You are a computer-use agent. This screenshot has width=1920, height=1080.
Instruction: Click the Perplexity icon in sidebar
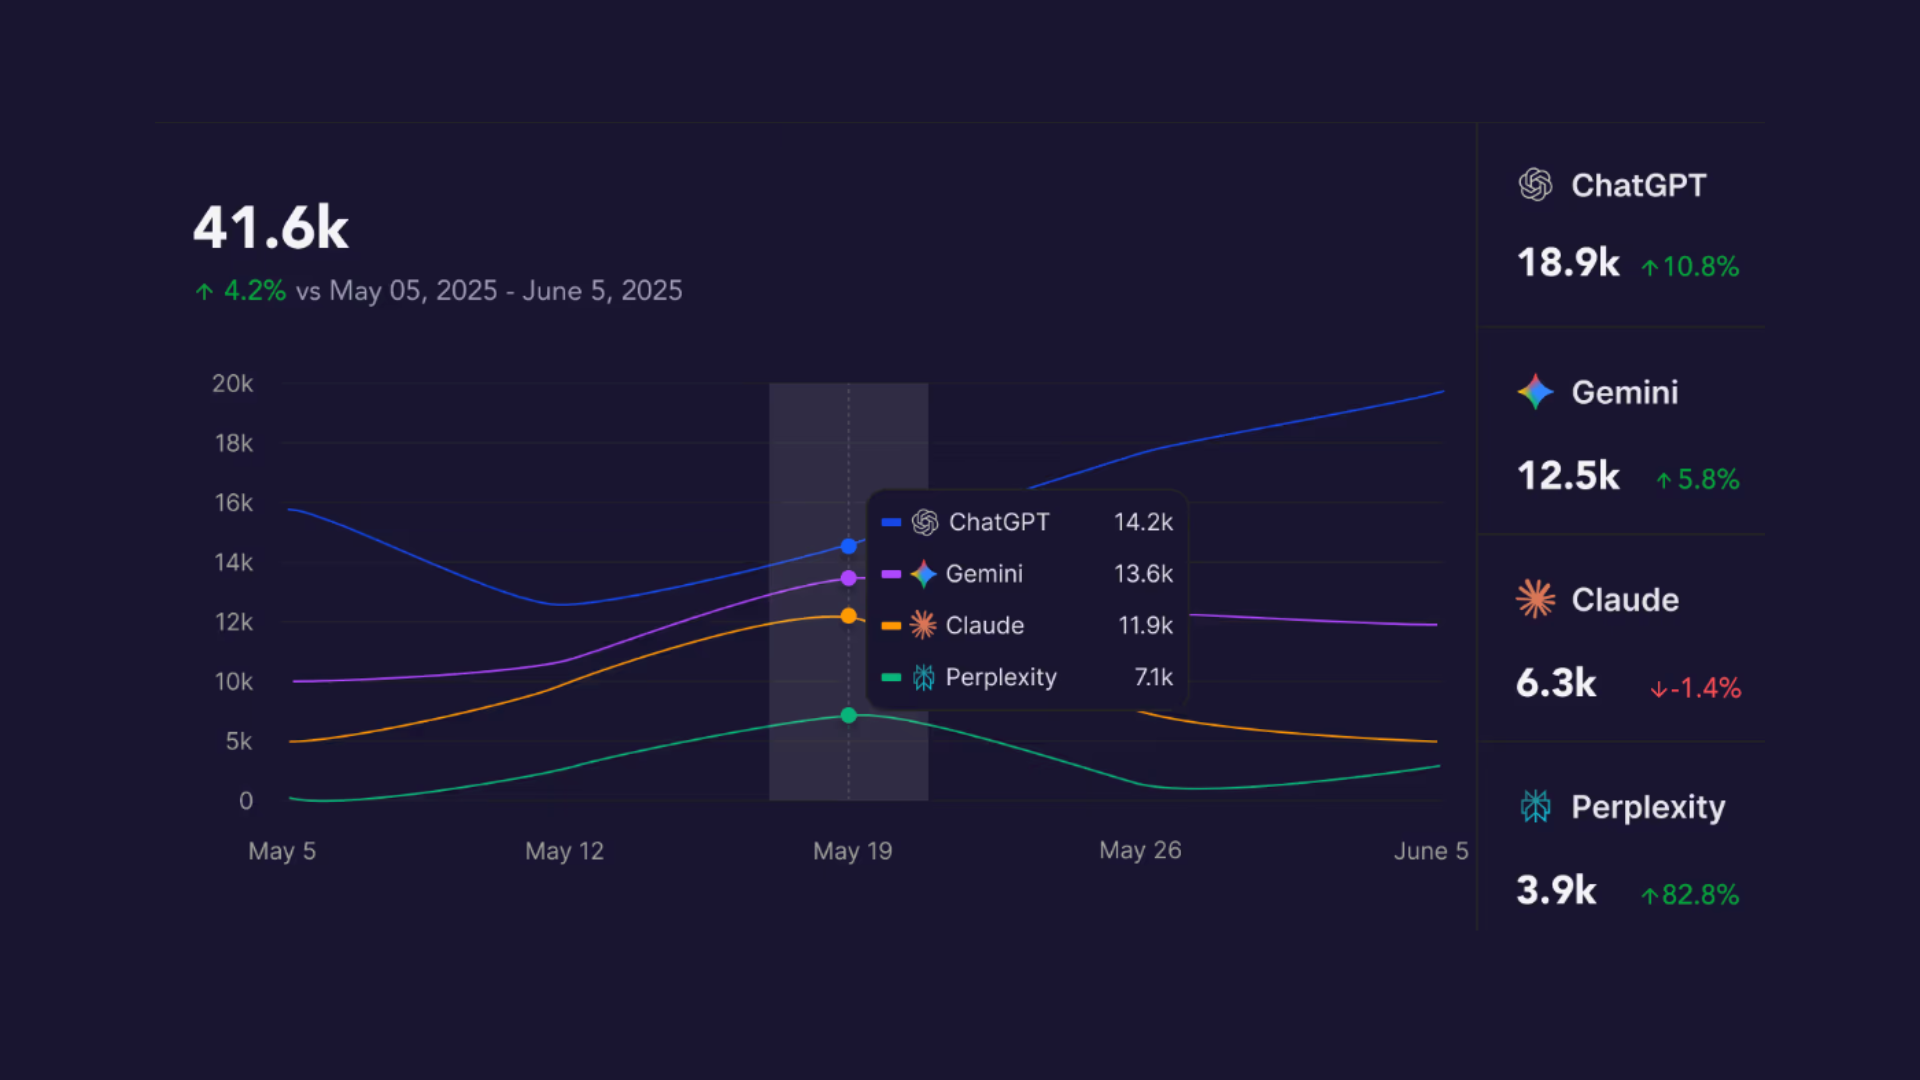(1535, 806)
